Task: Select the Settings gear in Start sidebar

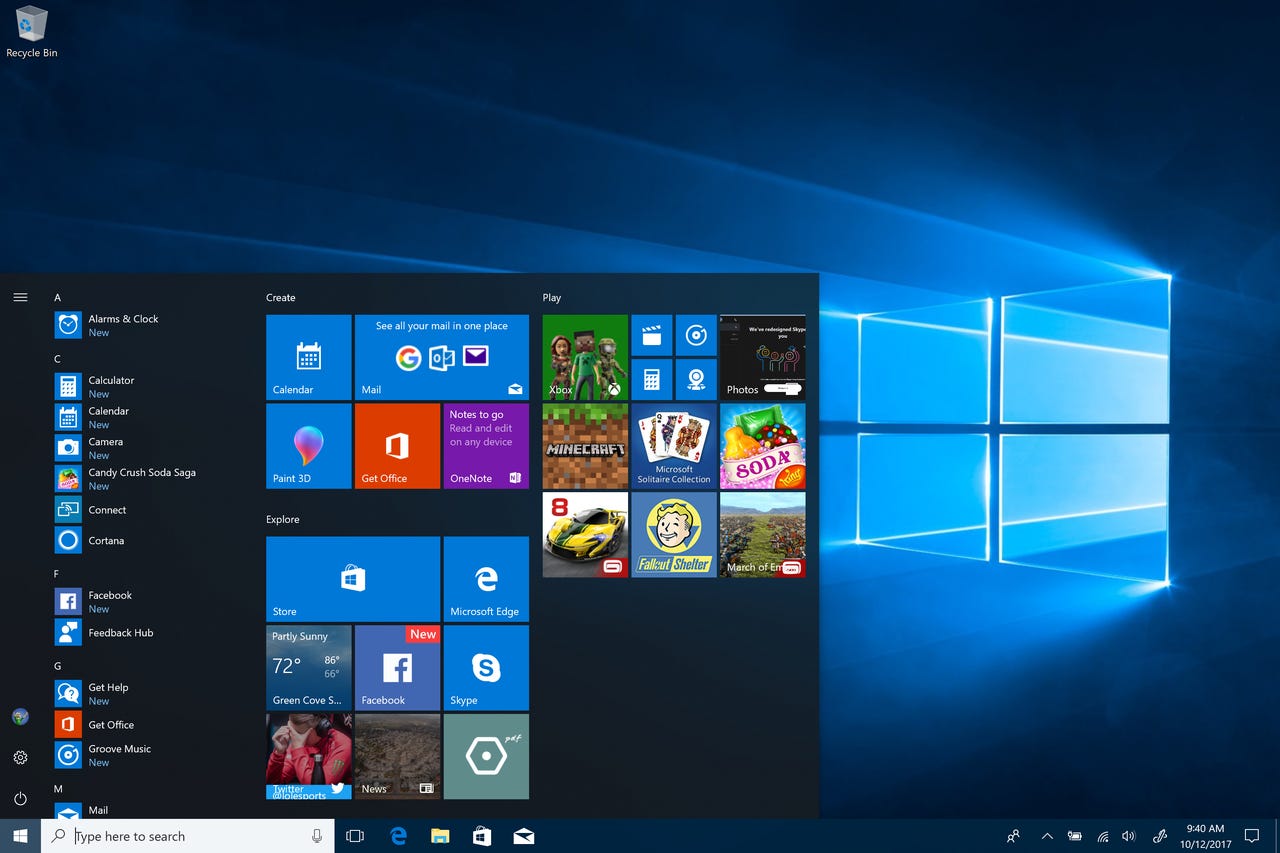Action: (20, 757)
